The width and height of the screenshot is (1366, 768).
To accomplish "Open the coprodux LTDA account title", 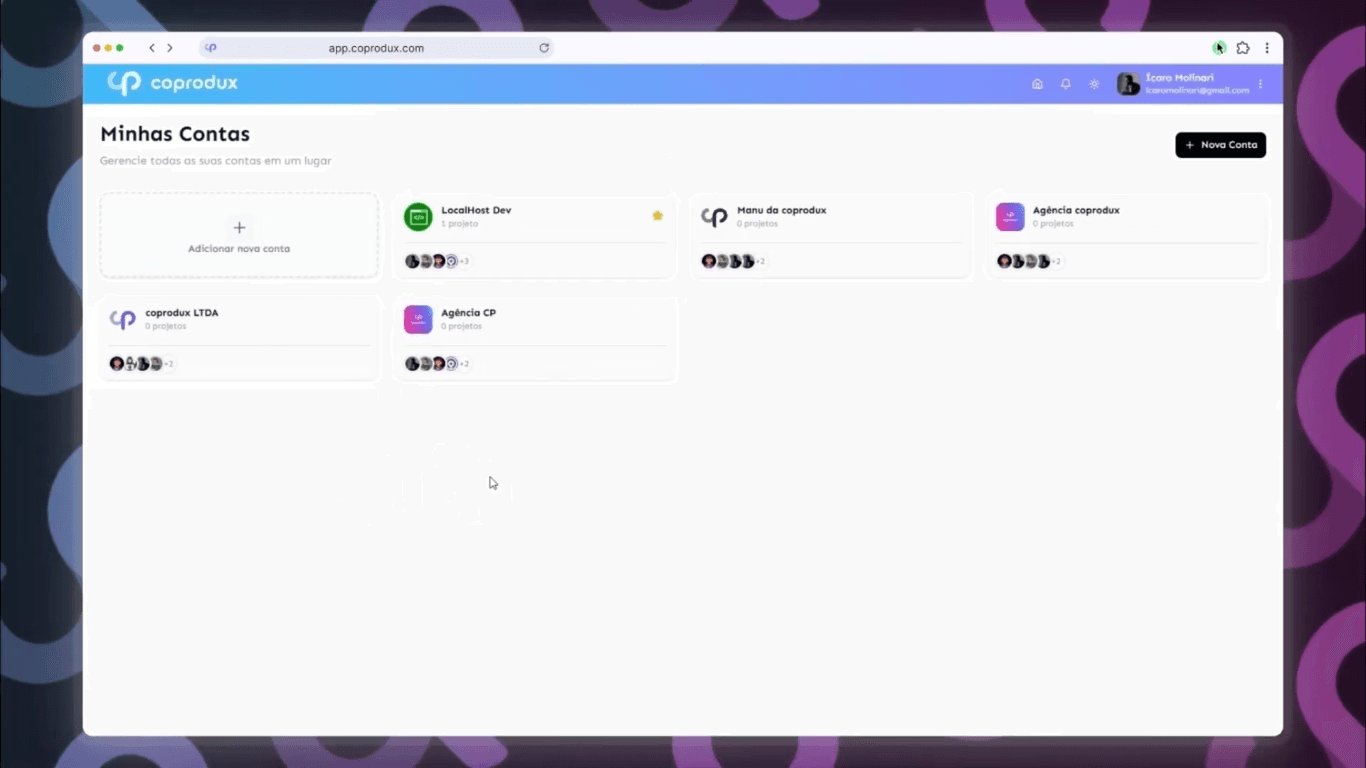I will [x=182, y=313].
